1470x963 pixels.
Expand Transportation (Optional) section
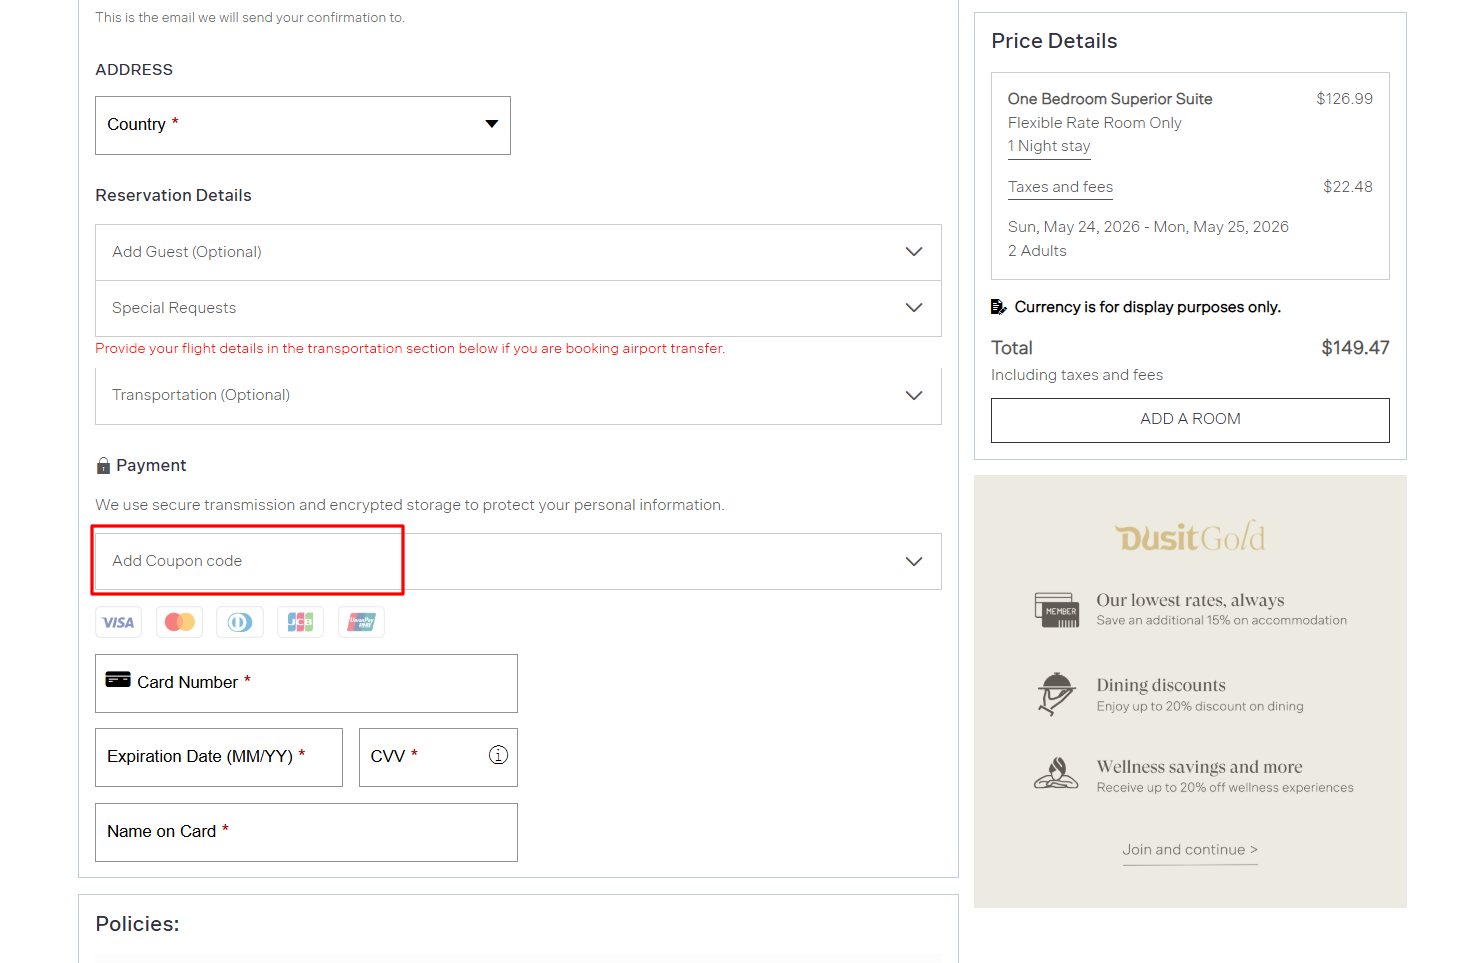tap(518, 395)
